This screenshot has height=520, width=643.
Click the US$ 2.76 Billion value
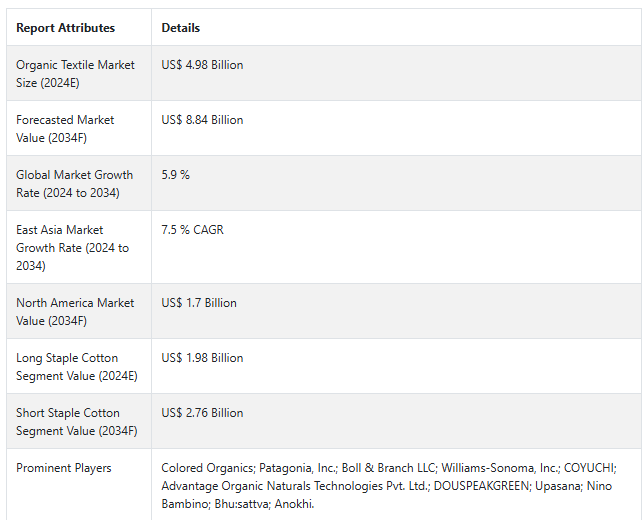[202, 413]
